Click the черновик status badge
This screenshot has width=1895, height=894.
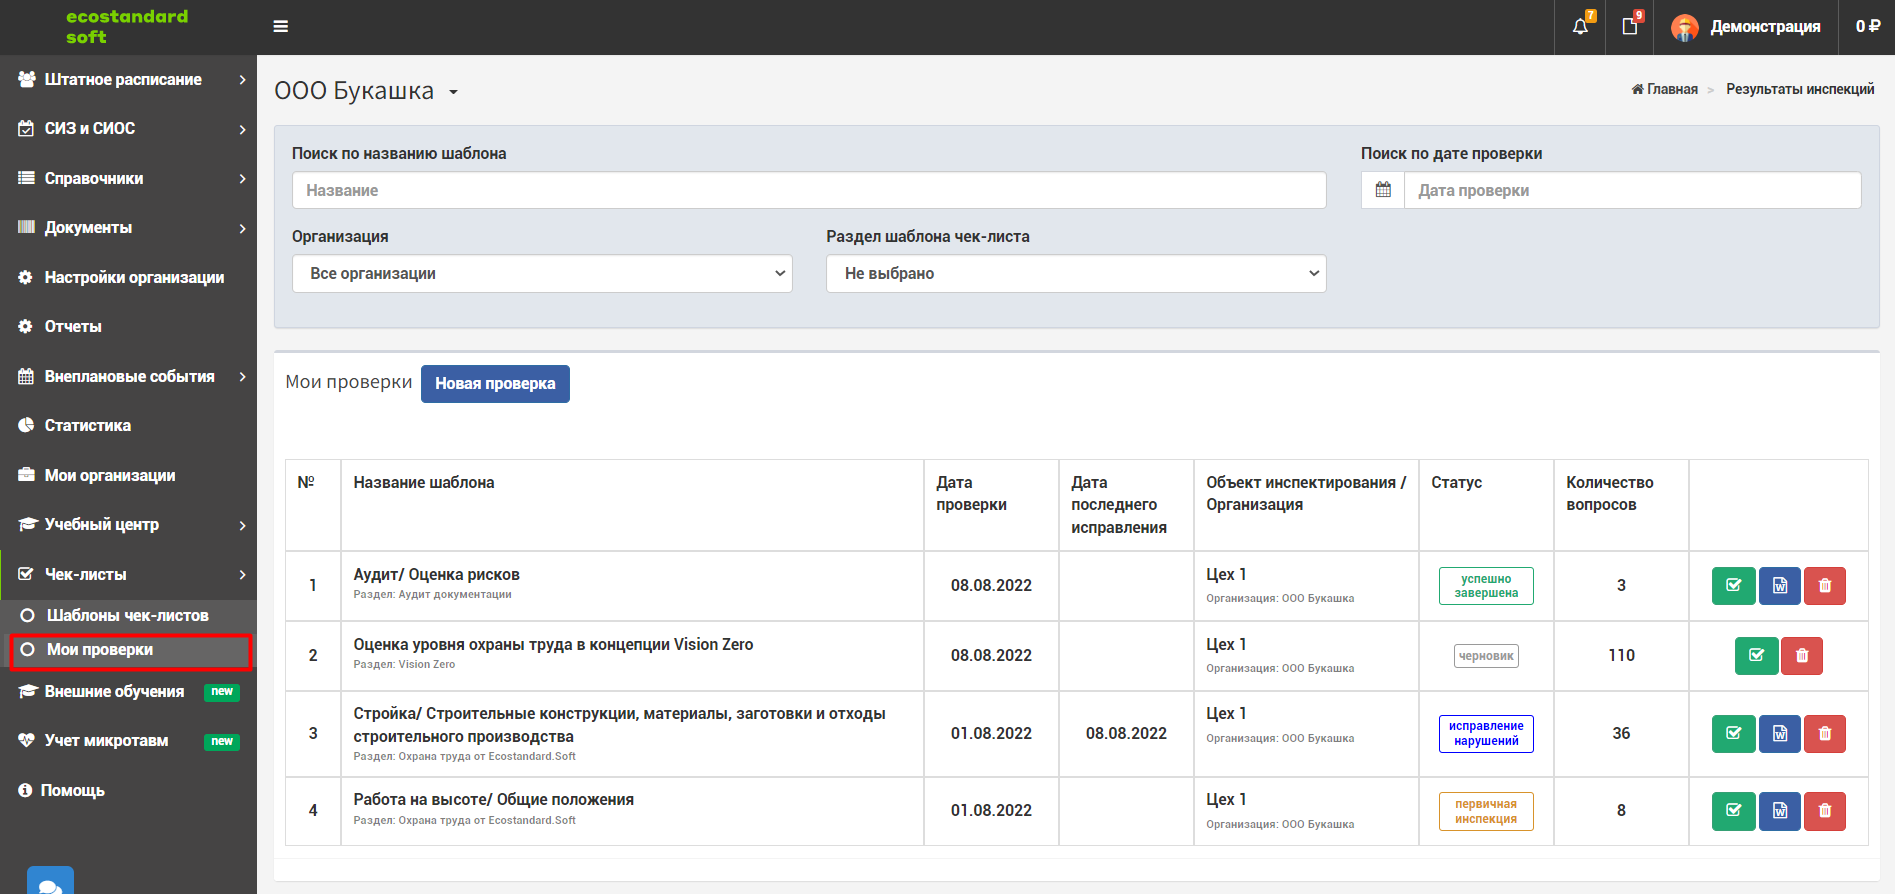(1486, 656)
